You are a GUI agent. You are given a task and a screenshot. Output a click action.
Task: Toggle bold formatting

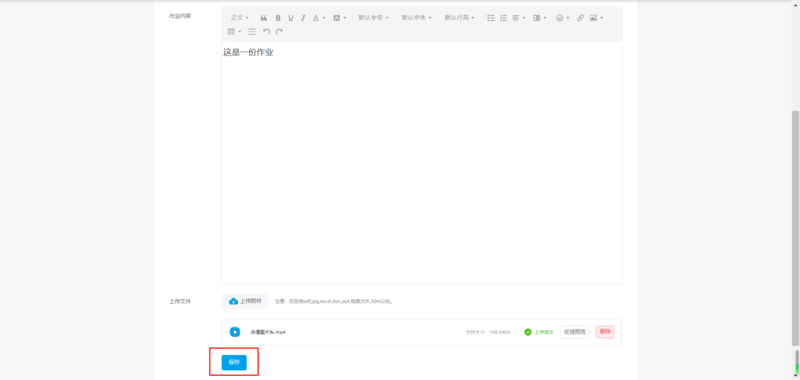pyautogui.click(x=278, y=18)
